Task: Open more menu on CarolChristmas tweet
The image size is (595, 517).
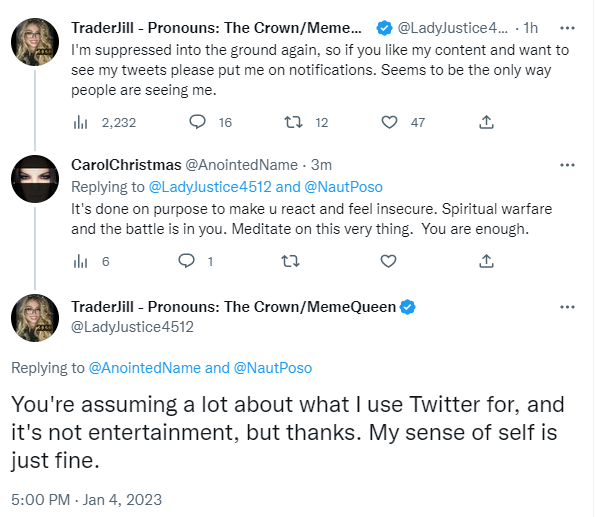Action: click(567, 165)
